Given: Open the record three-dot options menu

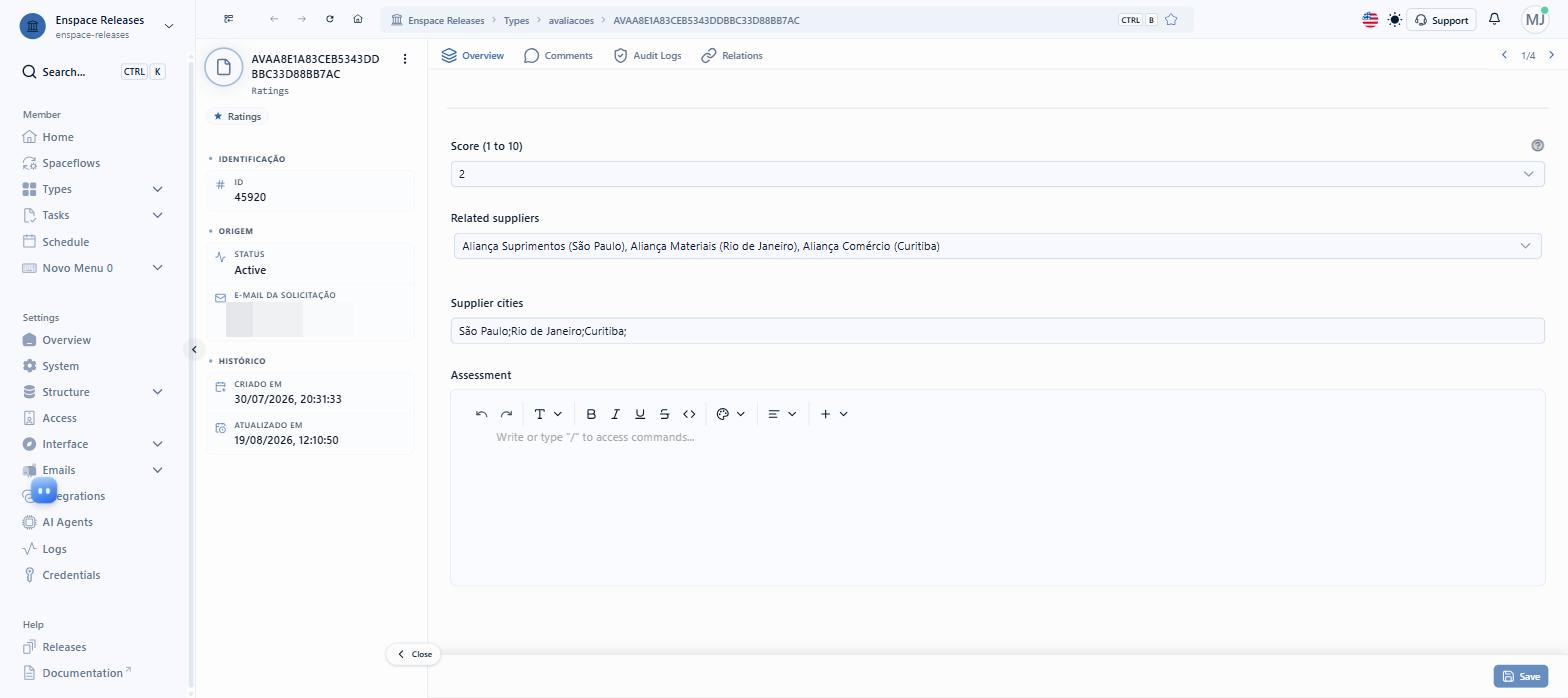Looking at the screenshot, I should pyautogui.click(x=405, y=59).
